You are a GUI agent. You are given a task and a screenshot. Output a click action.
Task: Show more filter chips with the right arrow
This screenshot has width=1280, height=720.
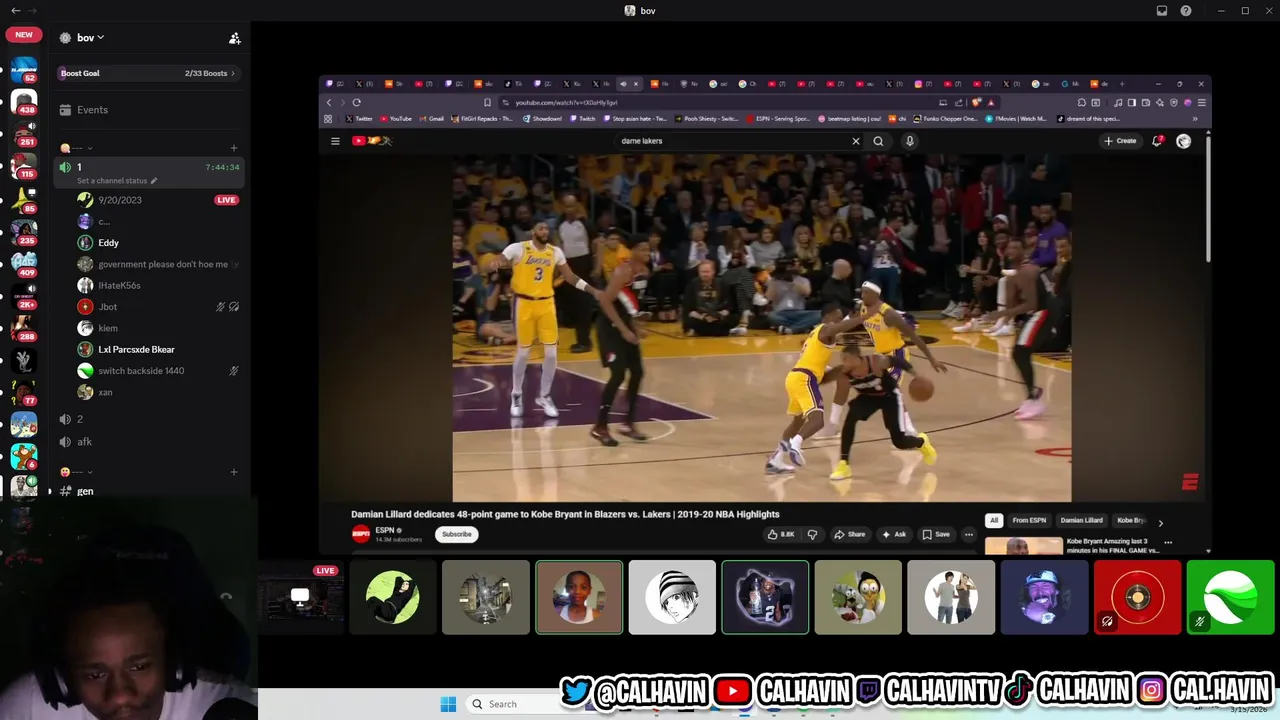1160,522
